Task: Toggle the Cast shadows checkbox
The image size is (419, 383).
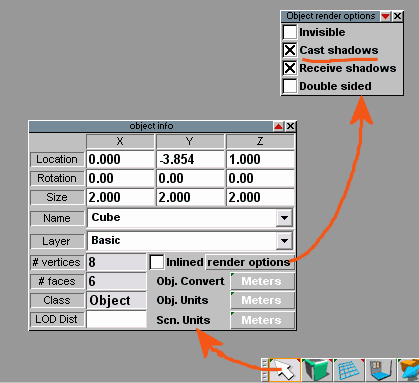Action: coord(290,50)
